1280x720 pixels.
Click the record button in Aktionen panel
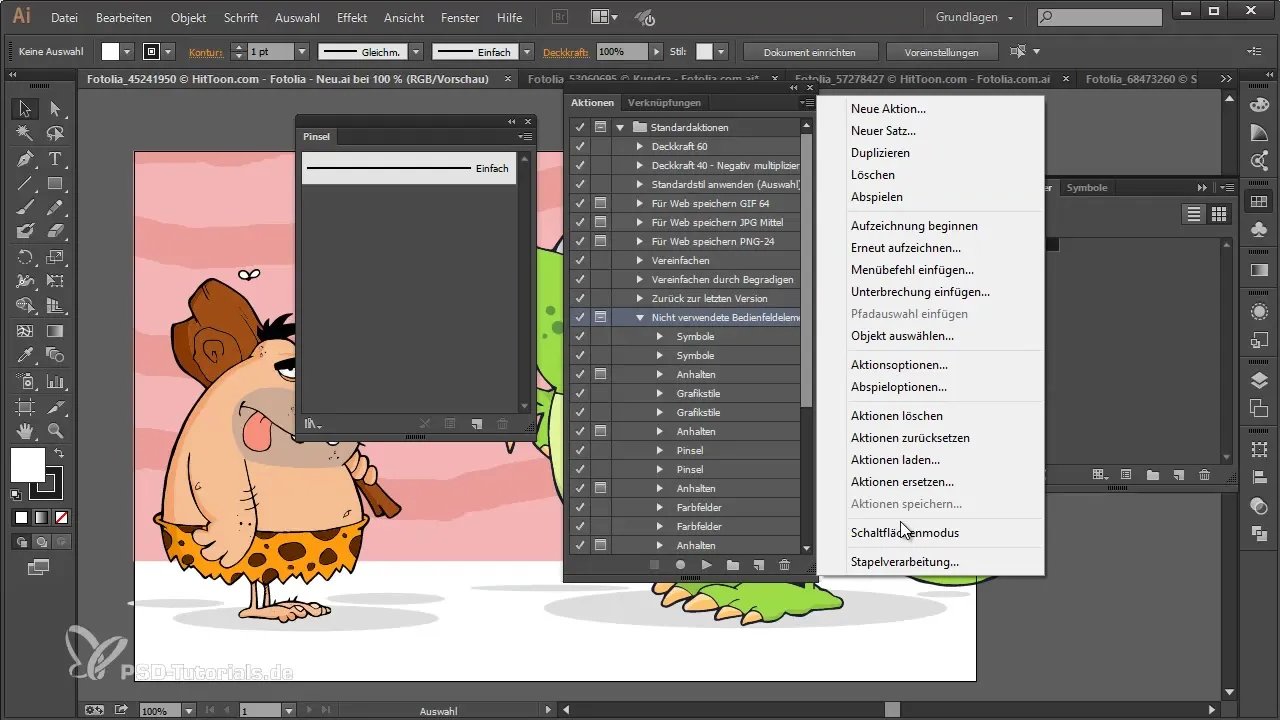pyautogui.click(x=680, y=565)
